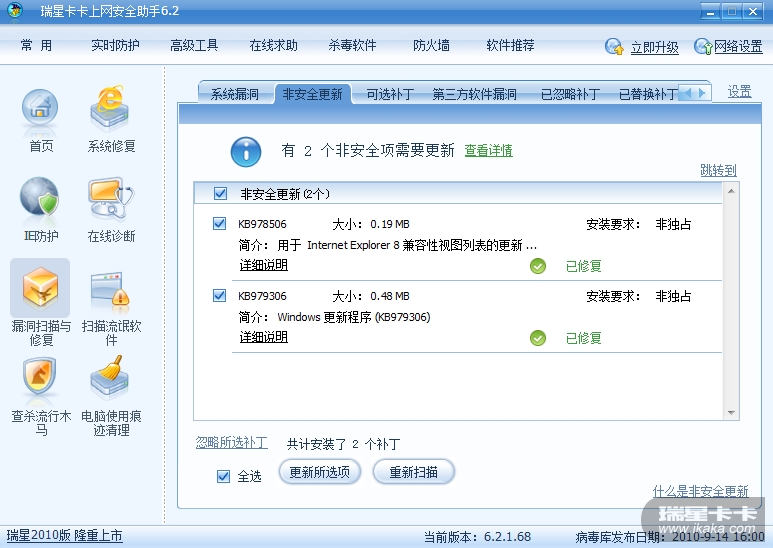Click the 立即升级 link text
773x548 pixels.
click(x=655, y=47)
